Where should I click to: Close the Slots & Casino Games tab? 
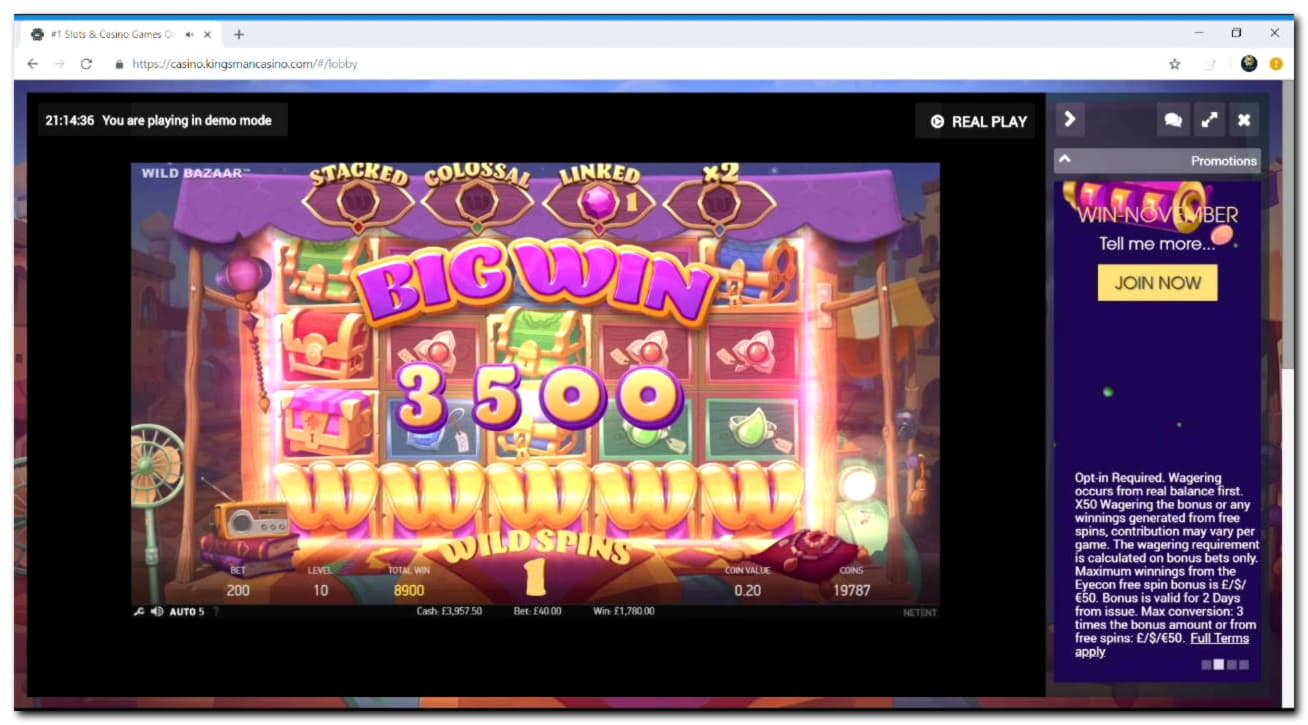pyautogui.click(x=207, y=34)
